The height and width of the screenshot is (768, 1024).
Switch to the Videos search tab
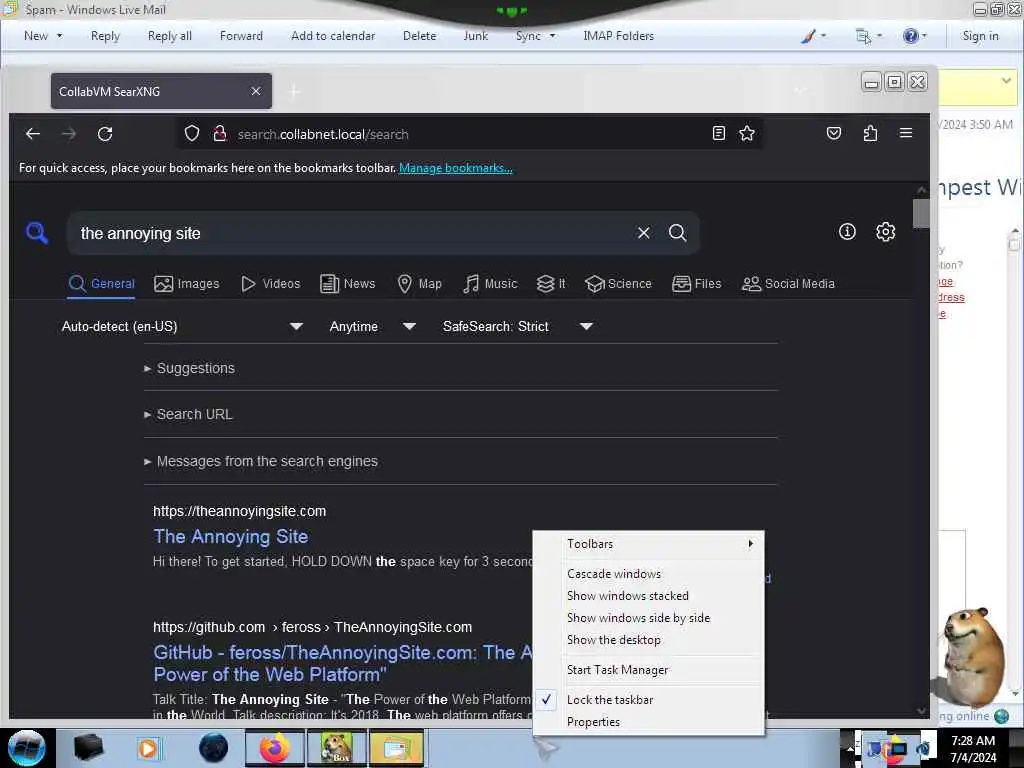270,283
